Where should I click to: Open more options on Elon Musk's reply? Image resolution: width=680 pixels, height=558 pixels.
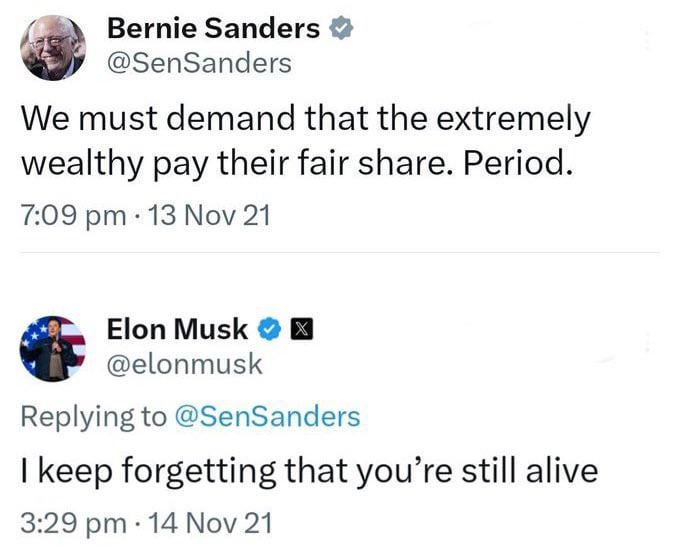[x=647, y=342]
